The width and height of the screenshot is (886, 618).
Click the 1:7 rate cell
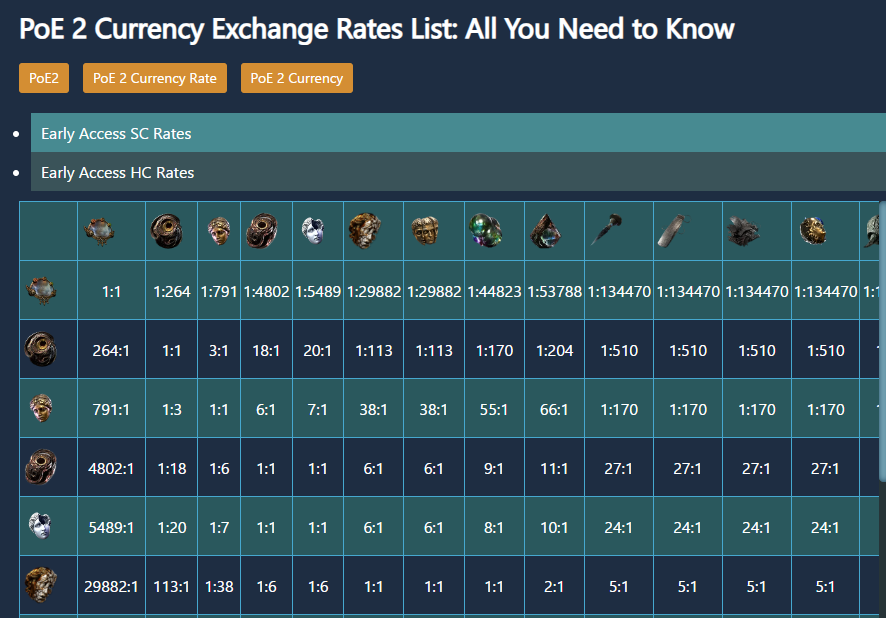click(219, 527)
